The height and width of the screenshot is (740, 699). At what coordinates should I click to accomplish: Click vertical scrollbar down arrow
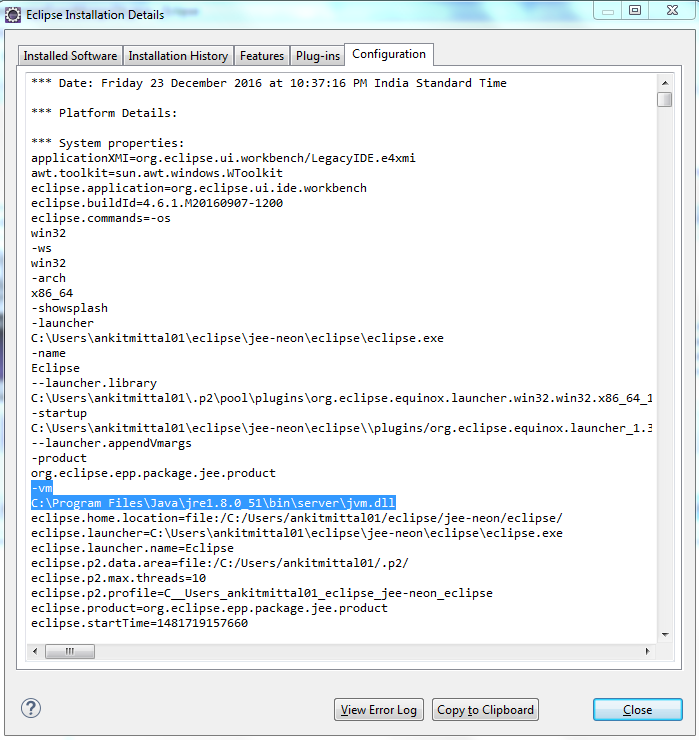pyautogui.click(x=665, y=635)
